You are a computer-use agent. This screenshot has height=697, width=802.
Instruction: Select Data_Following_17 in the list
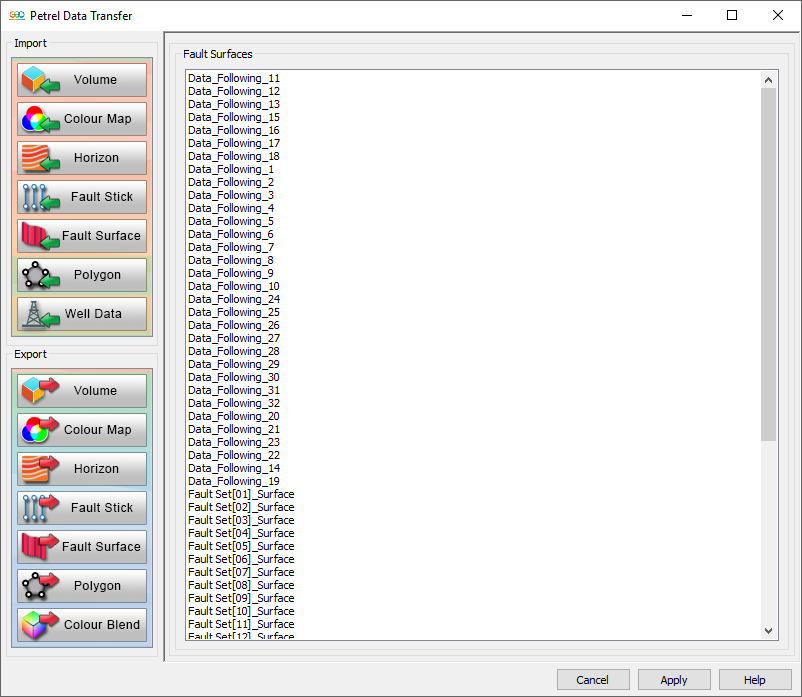[x=234, y=143]
